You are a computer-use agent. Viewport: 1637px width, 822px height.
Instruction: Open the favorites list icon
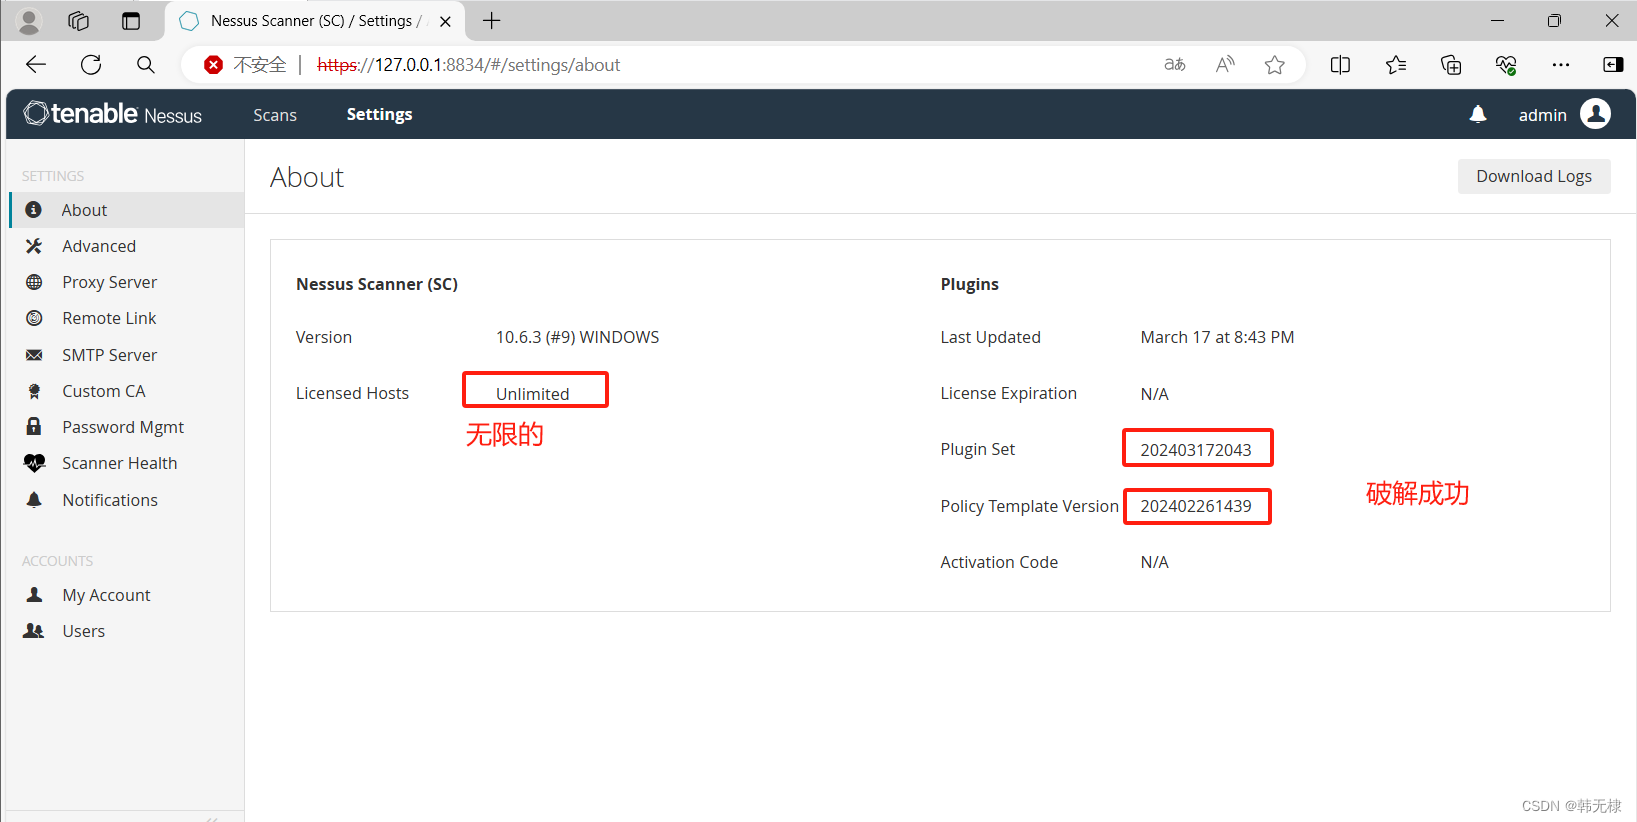[x=1396, y=65]
